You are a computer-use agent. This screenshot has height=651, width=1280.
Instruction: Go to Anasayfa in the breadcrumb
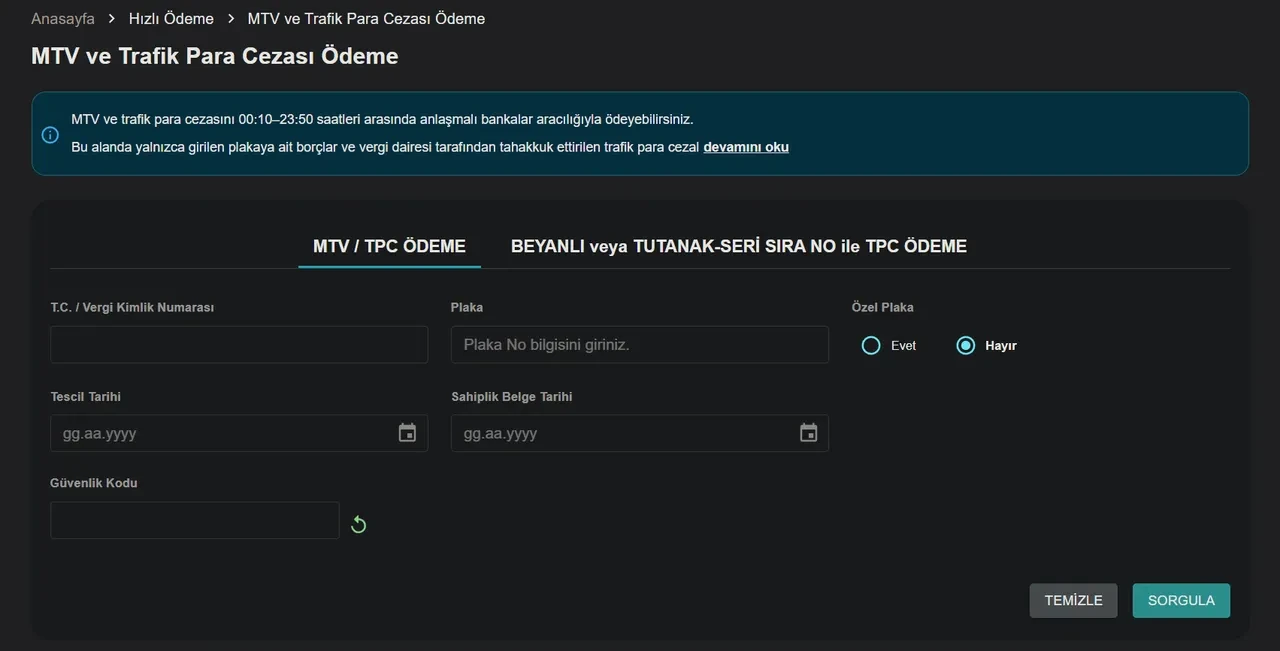(63, 19)
